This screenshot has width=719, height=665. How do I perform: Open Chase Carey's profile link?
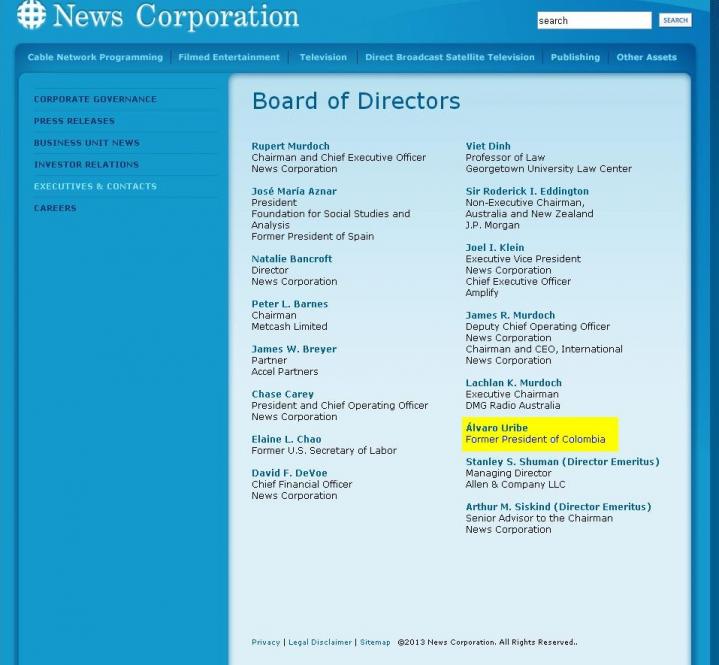[282, 394]
